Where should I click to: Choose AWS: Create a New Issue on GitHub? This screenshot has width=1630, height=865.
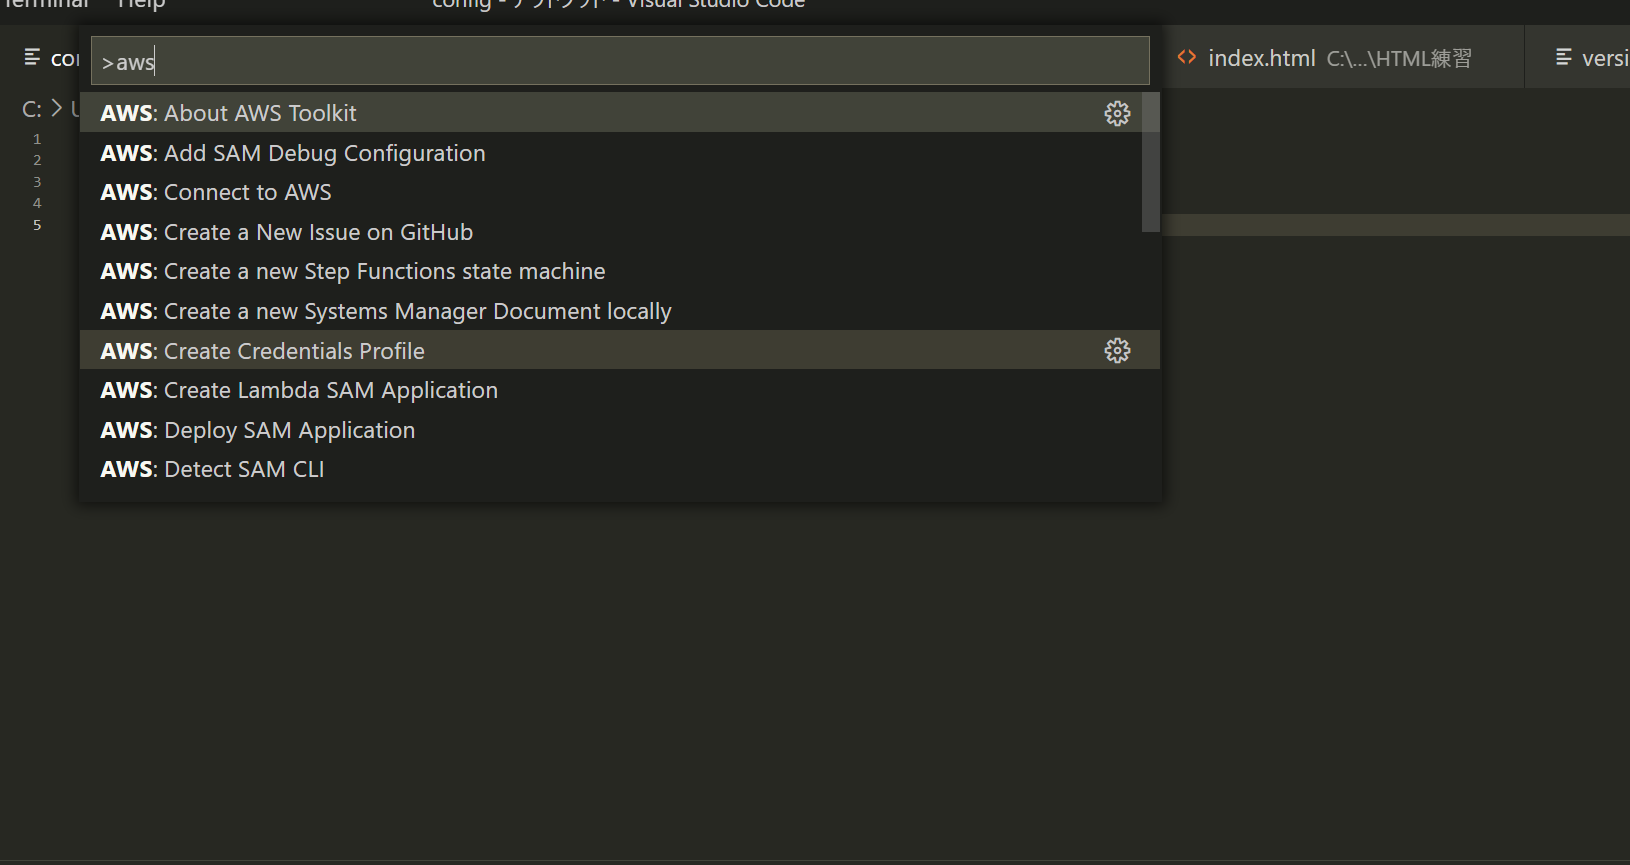[x=620, y=232]
